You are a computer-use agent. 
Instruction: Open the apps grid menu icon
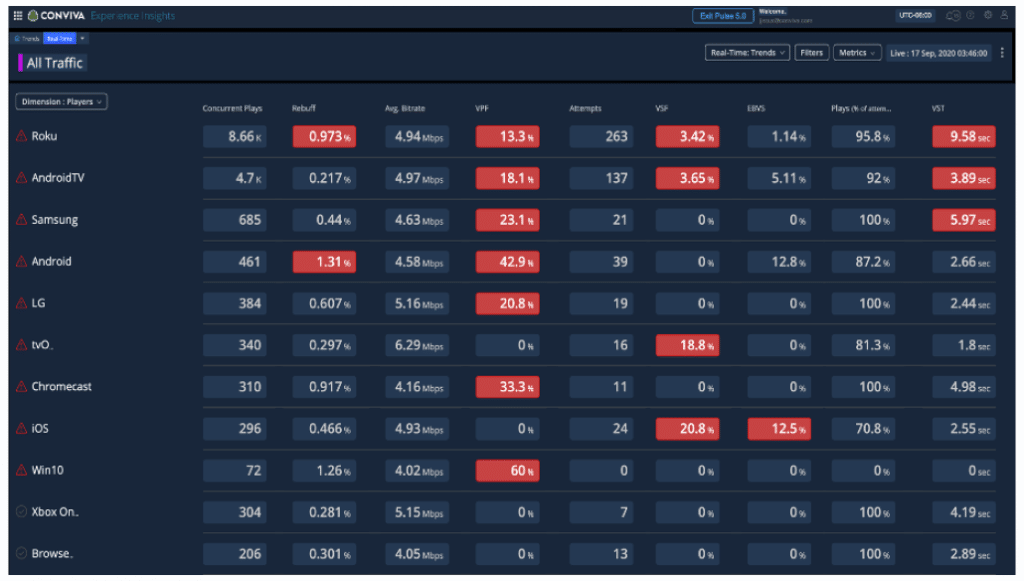(18, 16)
